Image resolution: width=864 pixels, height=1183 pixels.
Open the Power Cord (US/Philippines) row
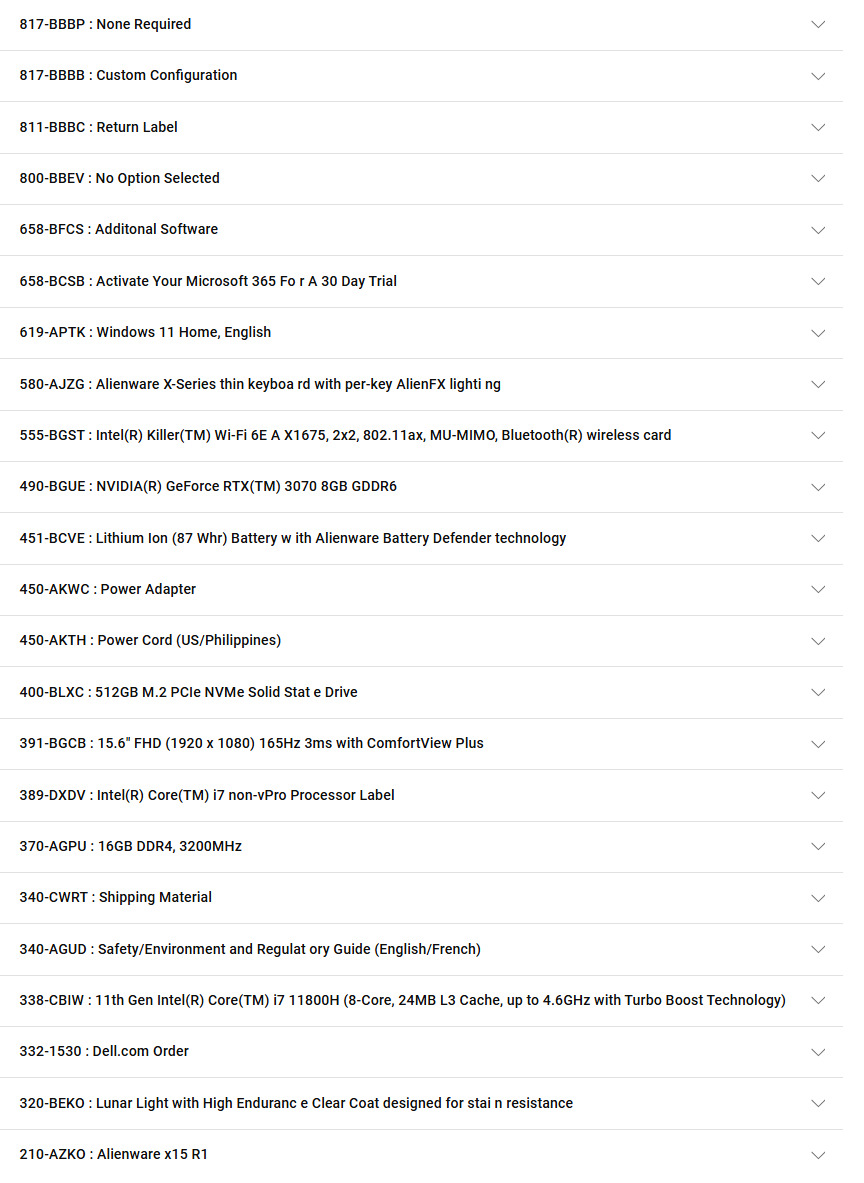[150, 640]
